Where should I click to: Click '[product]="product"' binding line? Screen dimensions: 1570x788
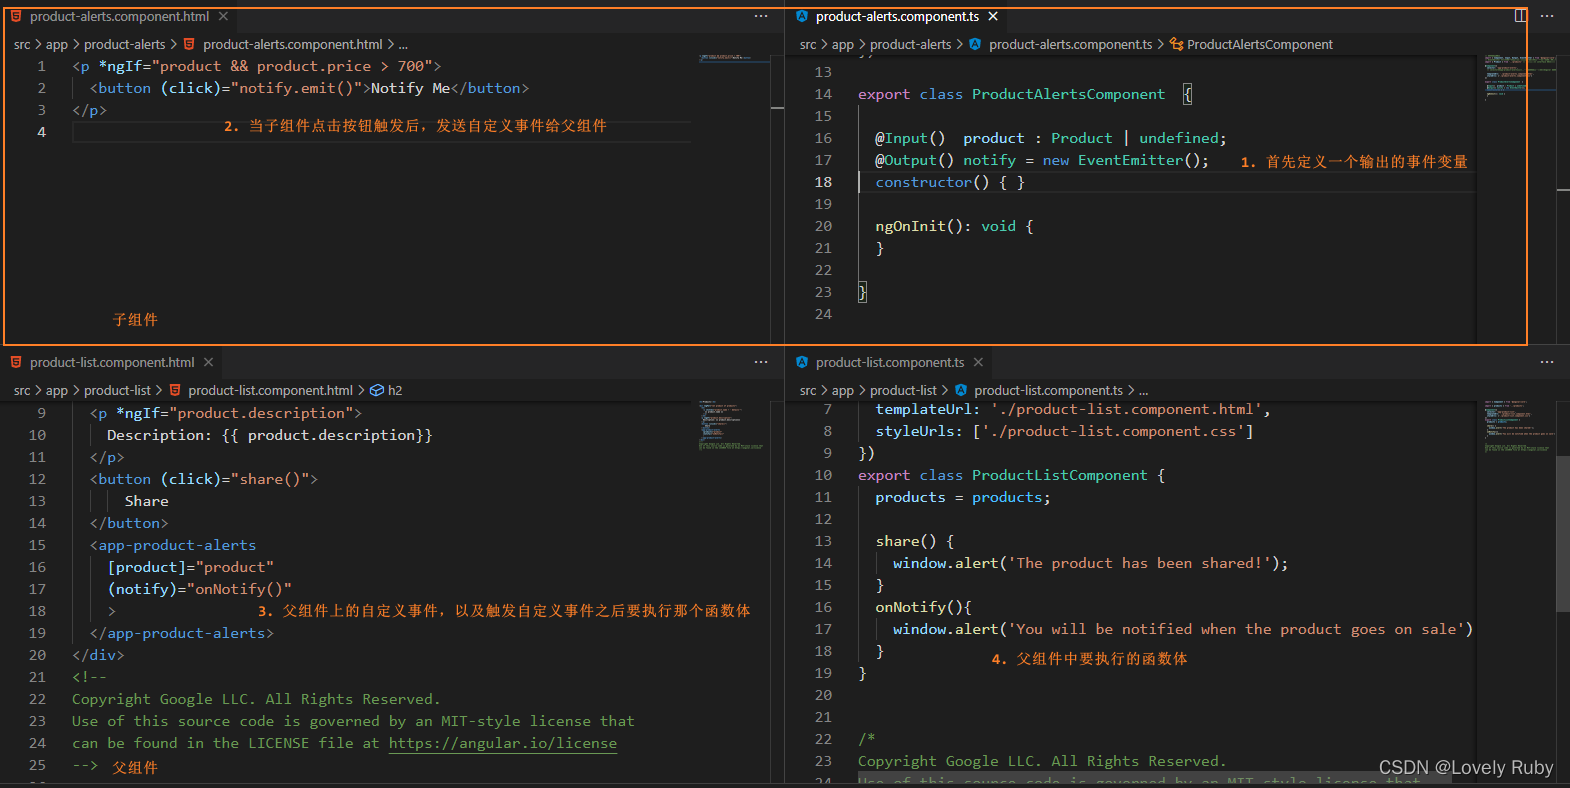pyautogui.click(x=190, y=567)
